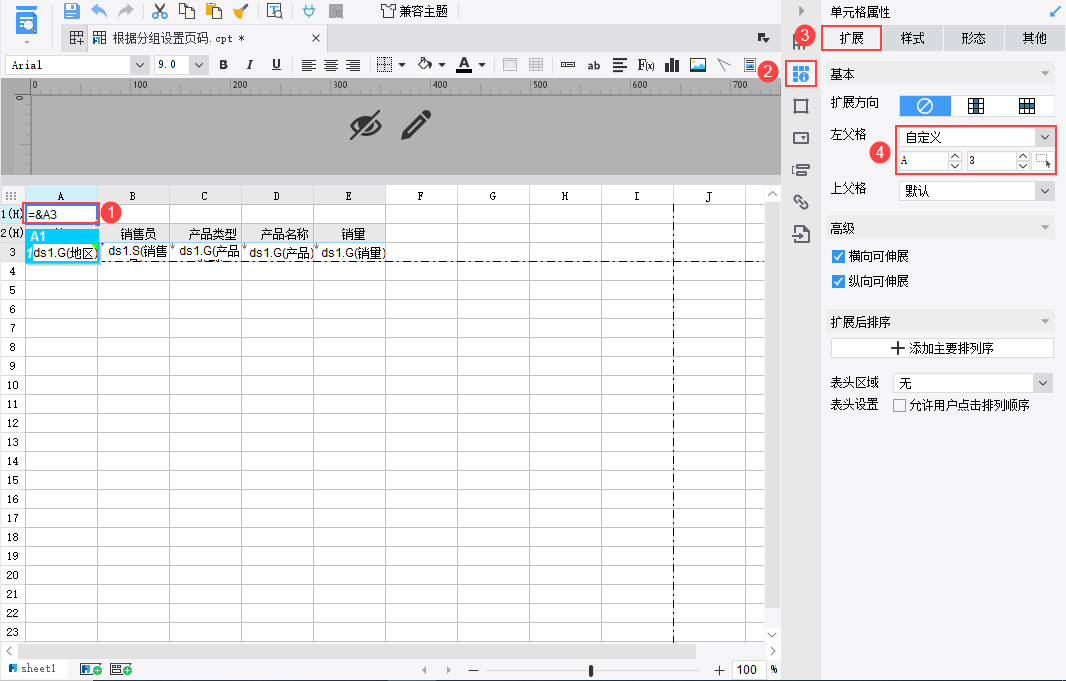The width and height of the screenshot is (1066, 681).
Task: Click the pencil edit icon in gray area
Action: point(416,125)
